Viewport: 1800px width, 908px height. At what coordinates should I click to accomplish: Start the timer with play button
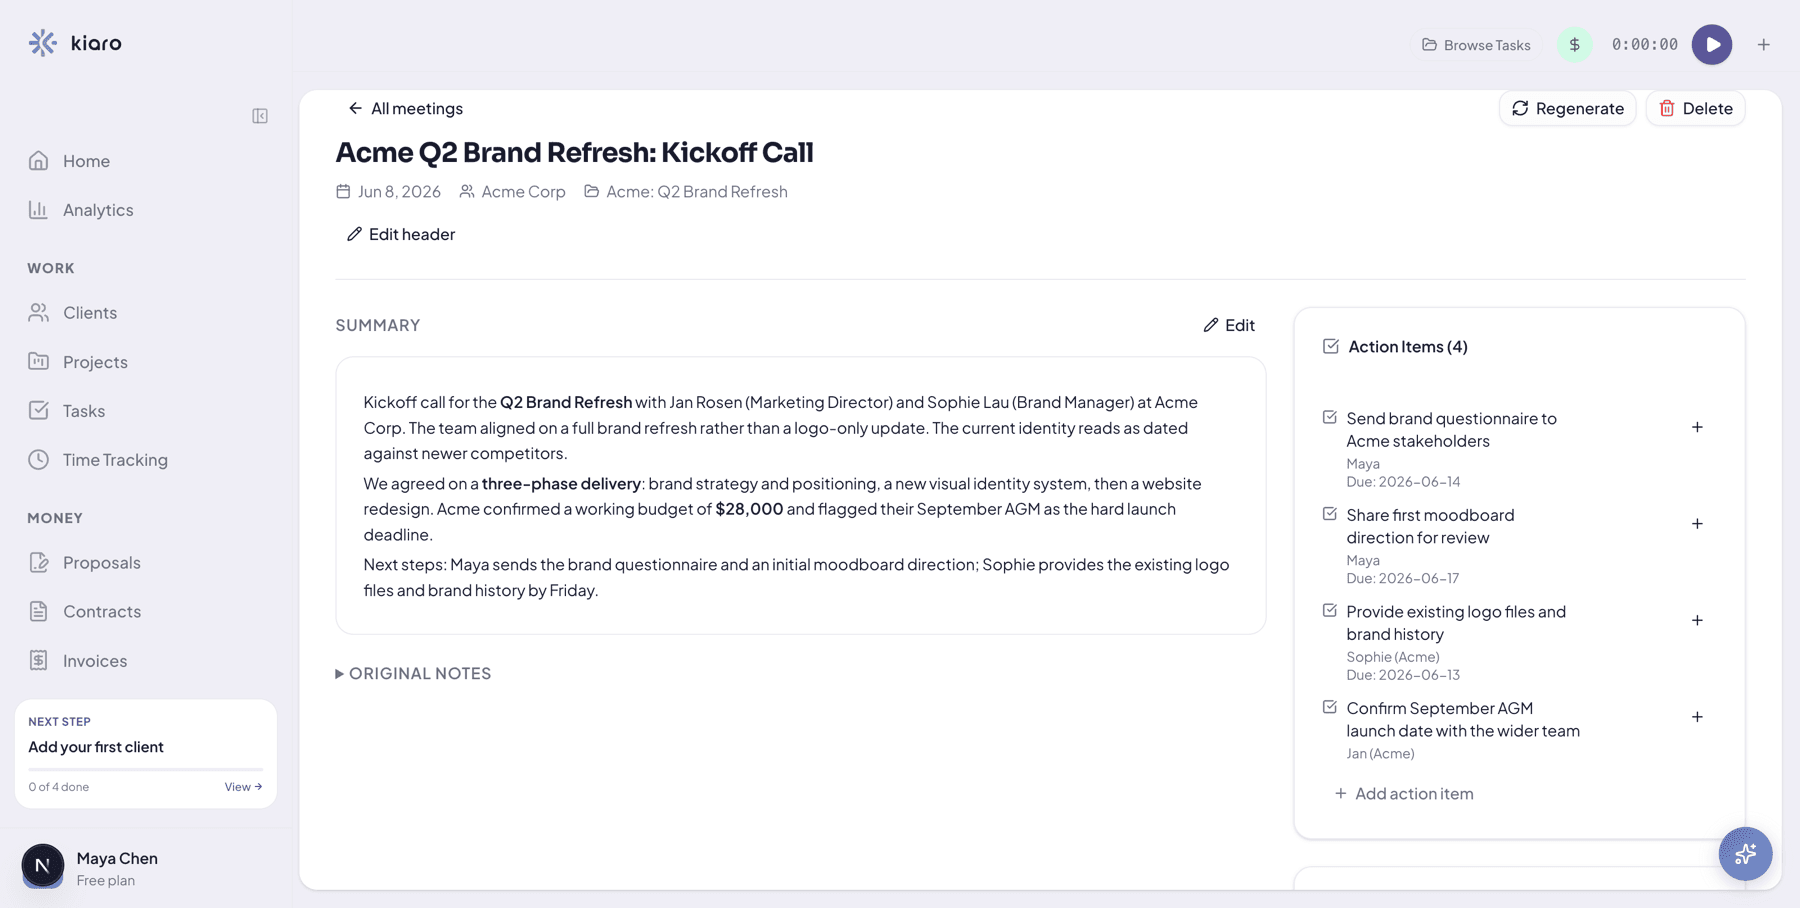point(1712,45)
